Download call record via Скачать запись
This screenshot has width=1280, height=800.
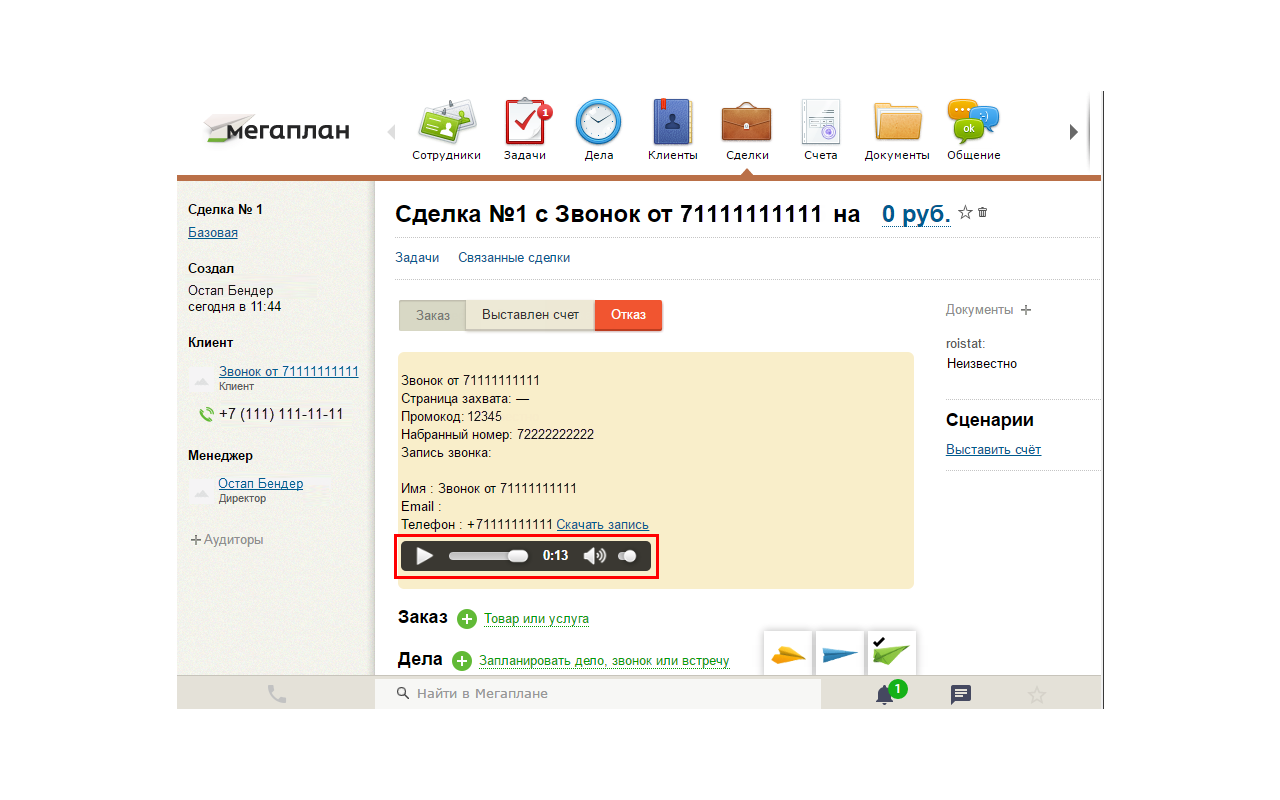(x=602, y=524)
